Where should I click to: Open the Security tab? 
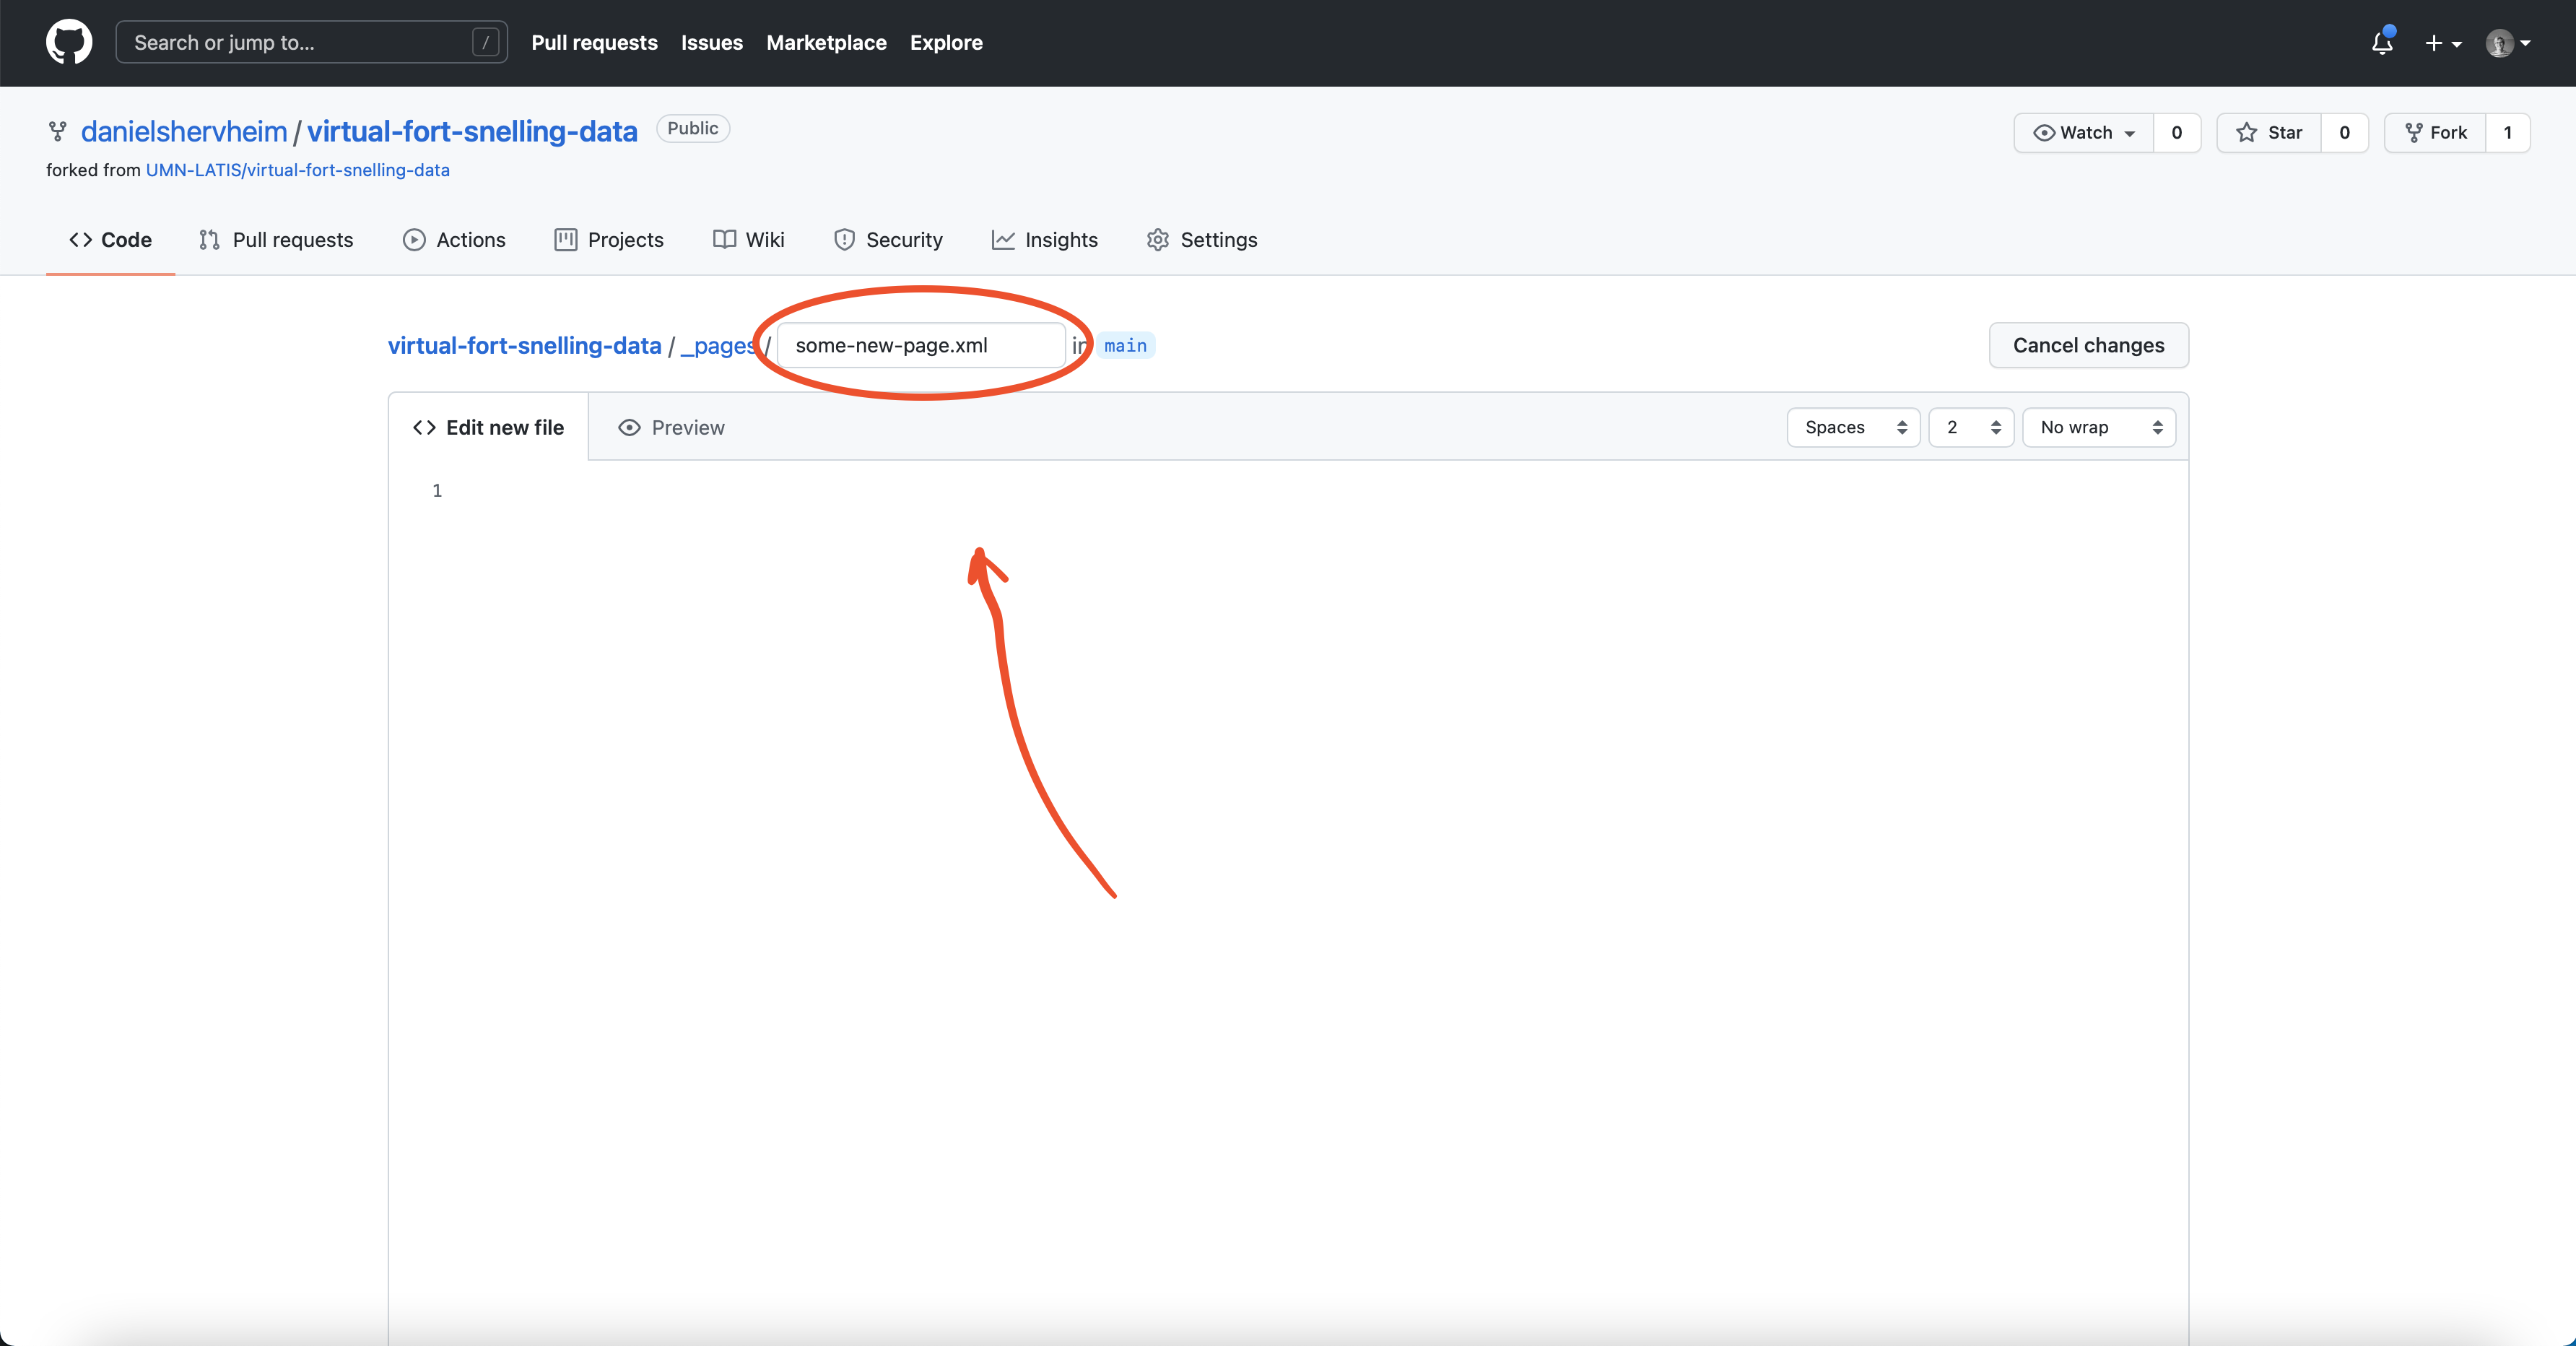coord(888,240)
